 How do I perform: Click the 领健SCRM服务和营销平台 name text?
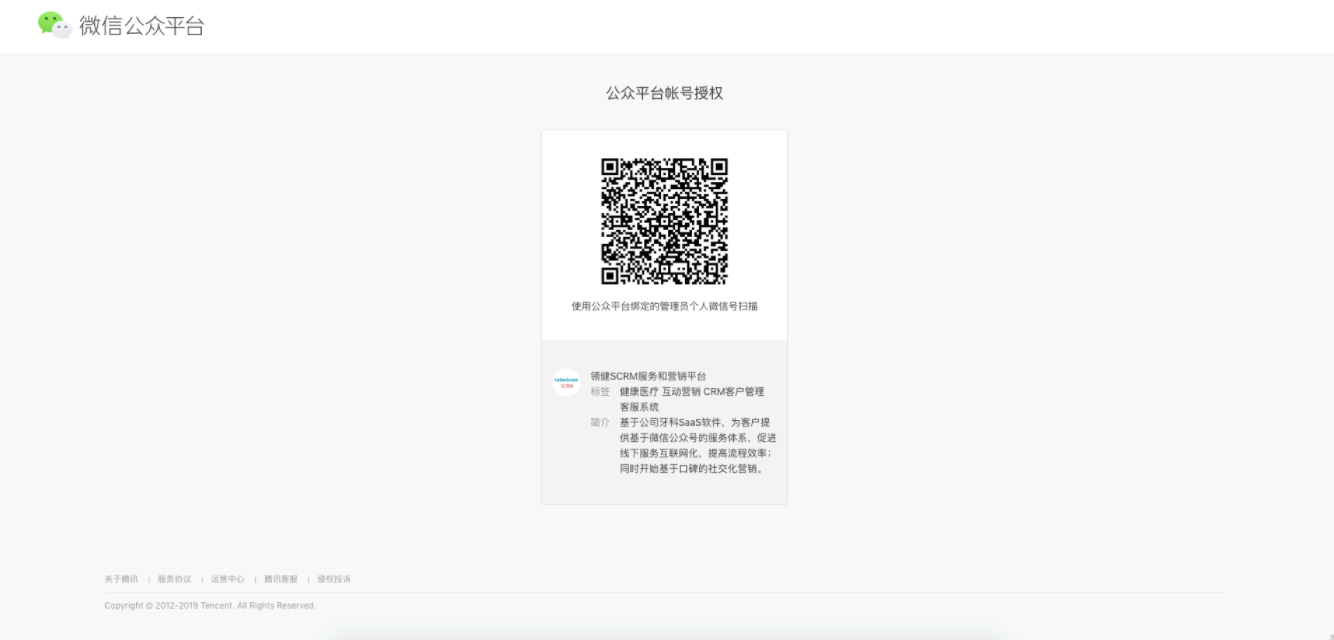(648, 376)
